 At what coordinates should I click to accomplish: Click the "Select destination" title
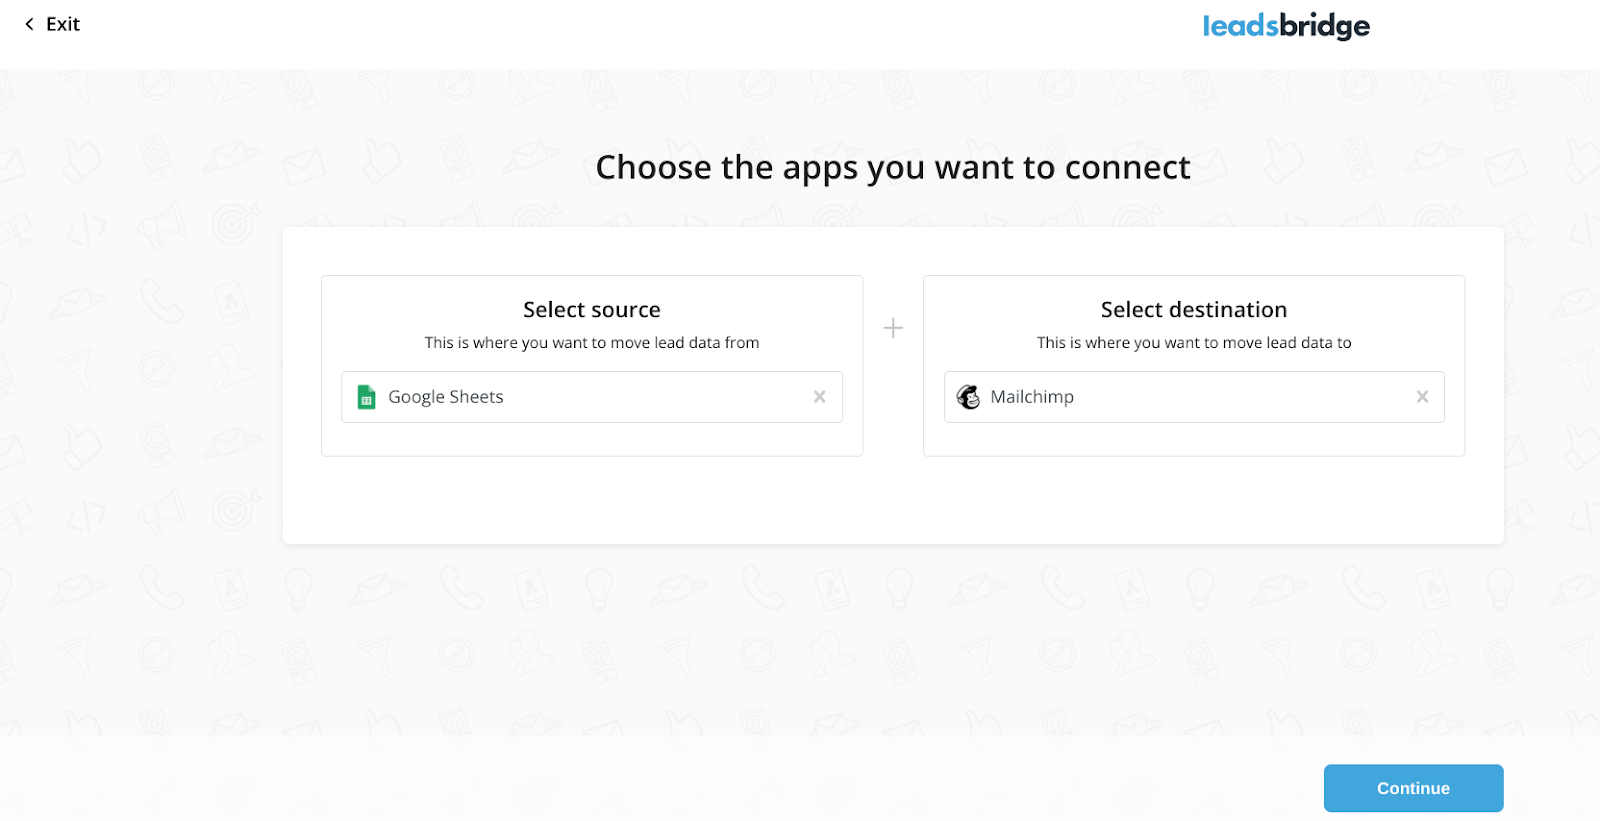[1193, 310]
